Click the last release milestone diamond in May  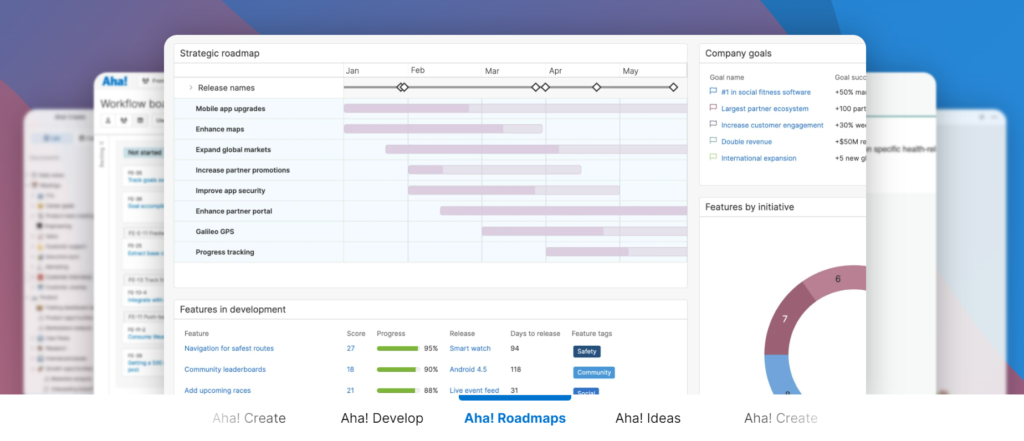pos(673,88)
